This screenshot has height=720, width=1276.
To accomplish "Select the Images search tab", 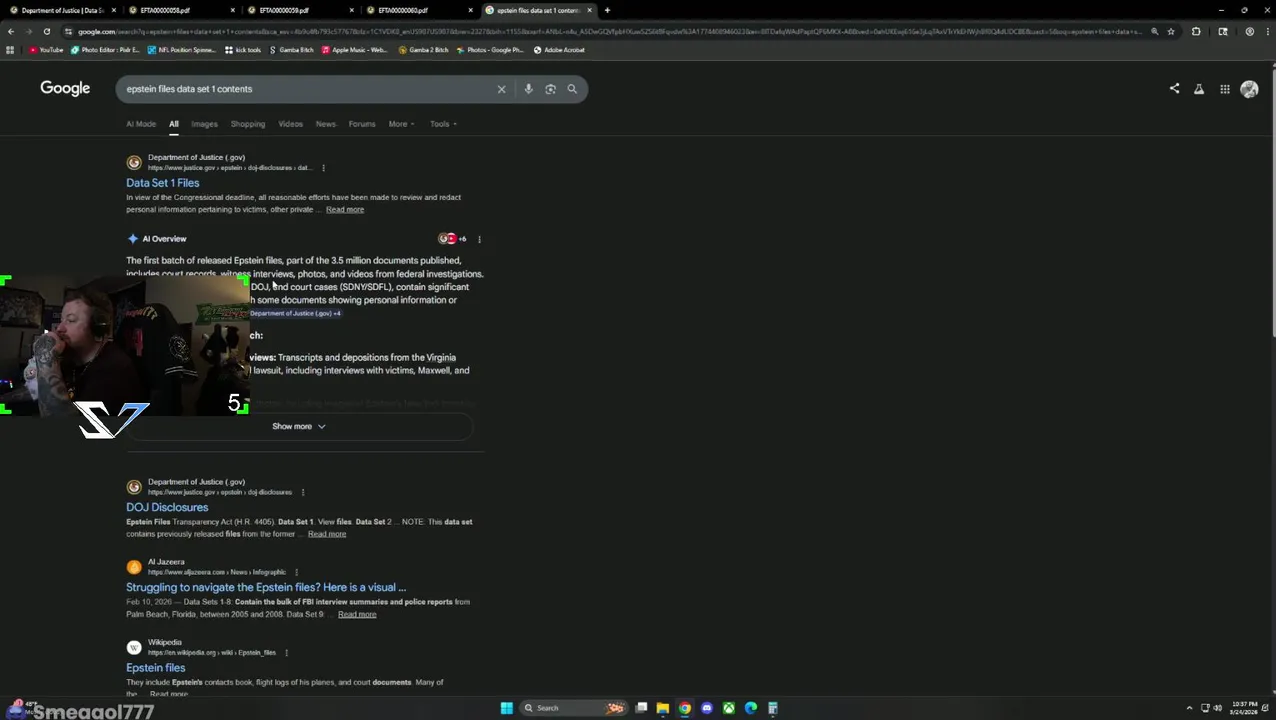I will pos(204,124).
